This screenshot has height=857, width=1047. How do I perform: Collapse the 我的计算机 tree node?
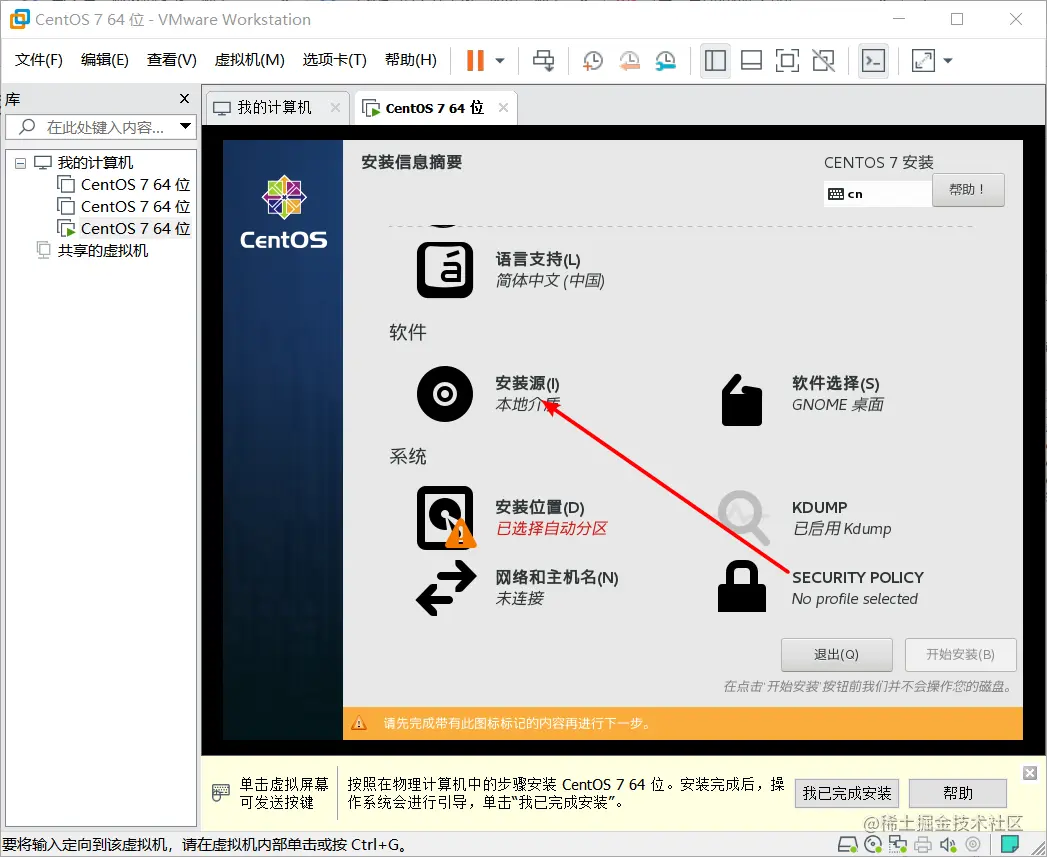21,162
